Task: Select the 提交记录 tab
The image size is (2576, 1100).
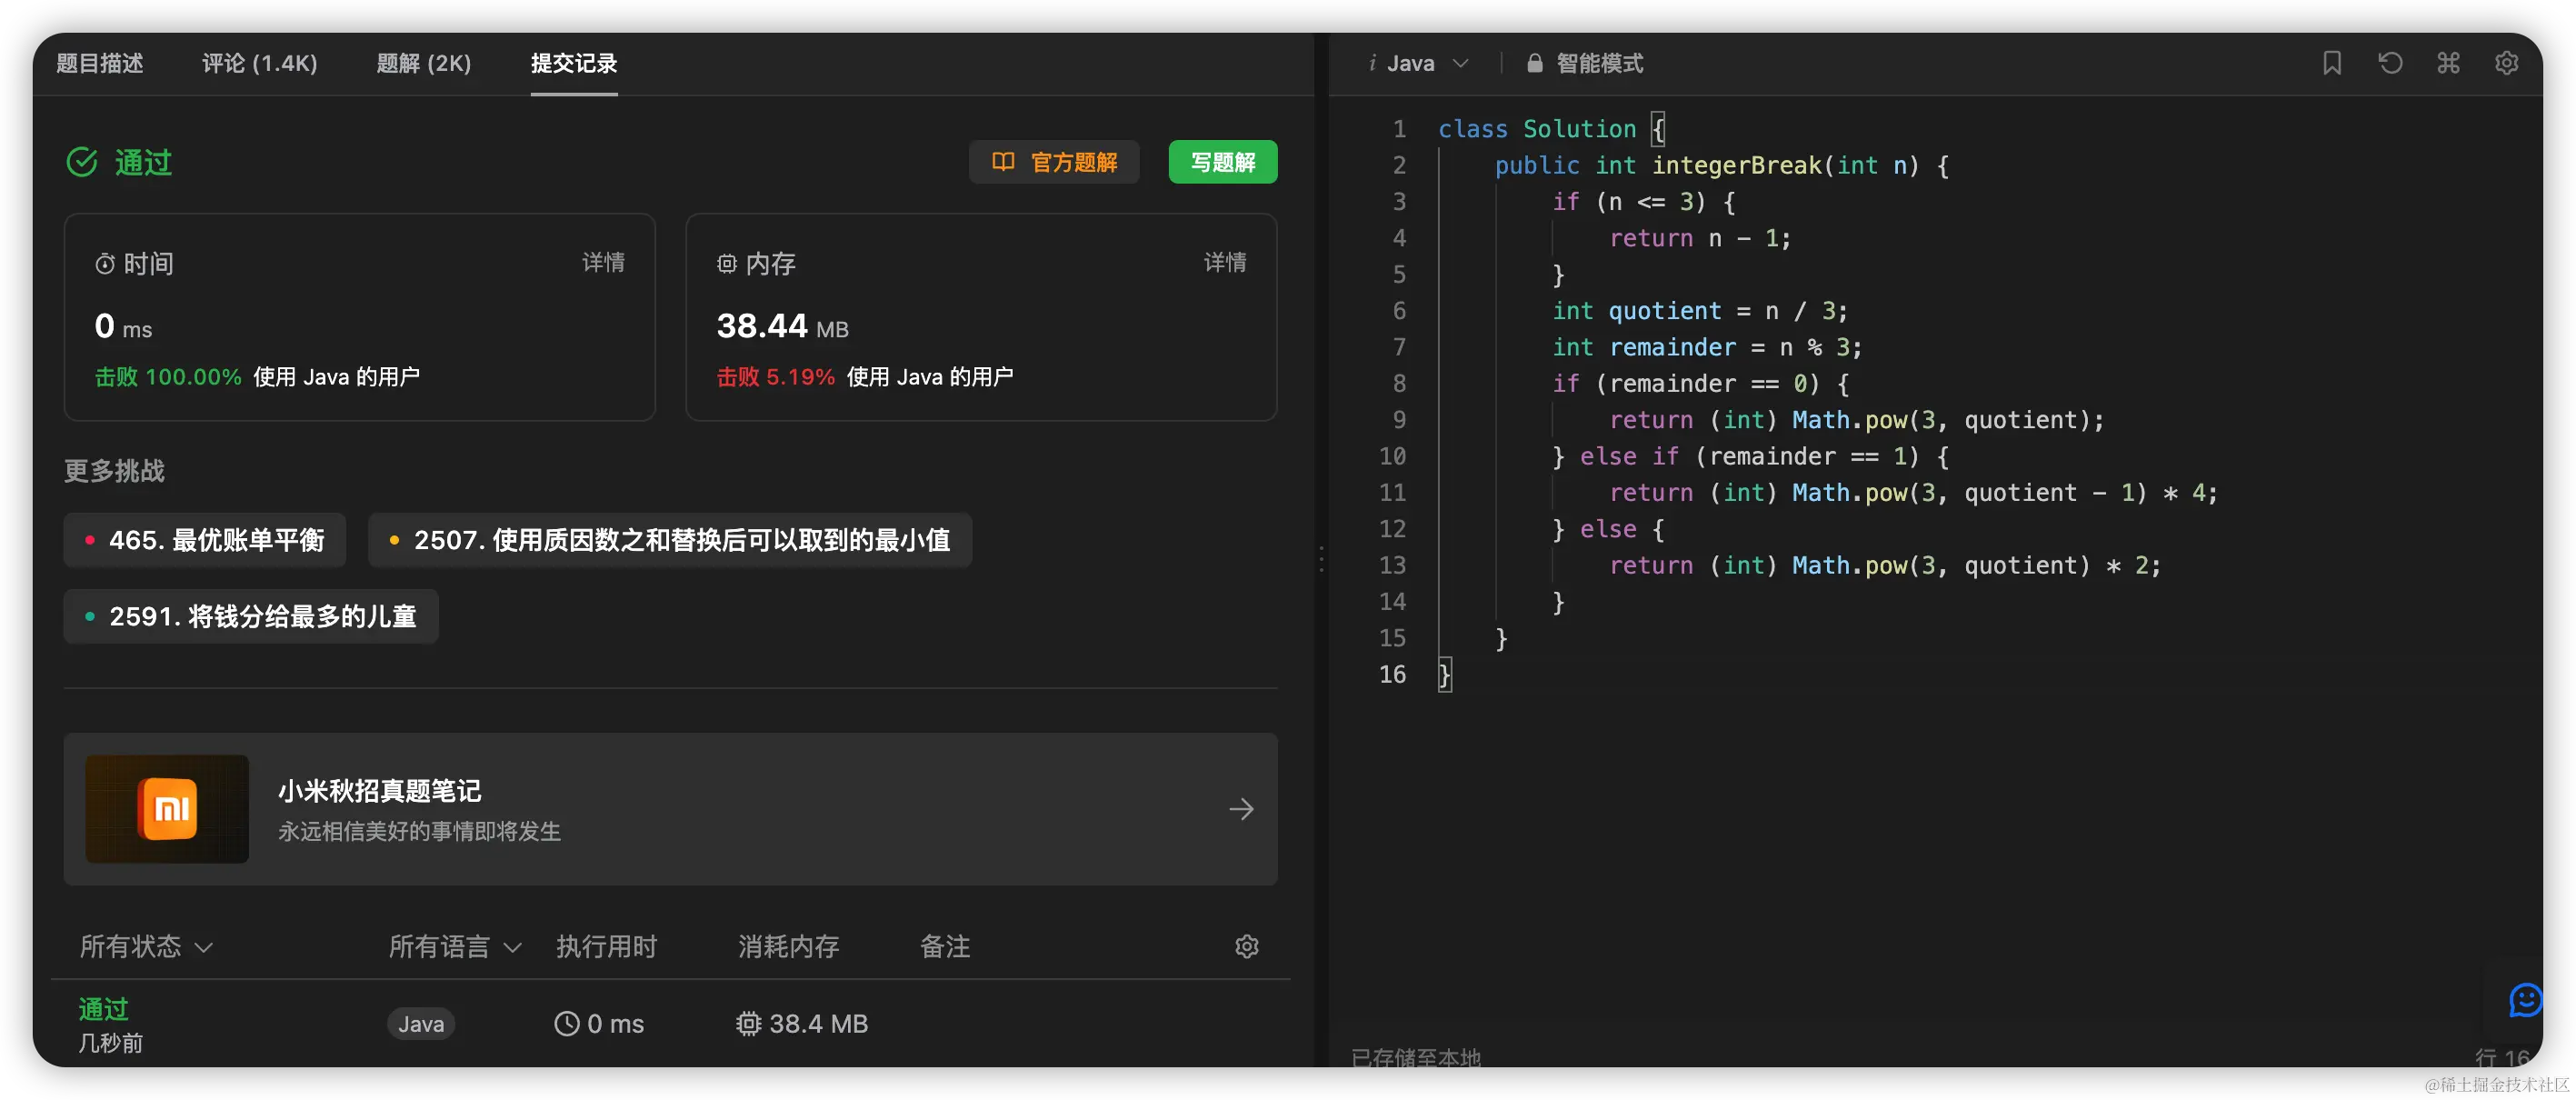Action: 573,63
